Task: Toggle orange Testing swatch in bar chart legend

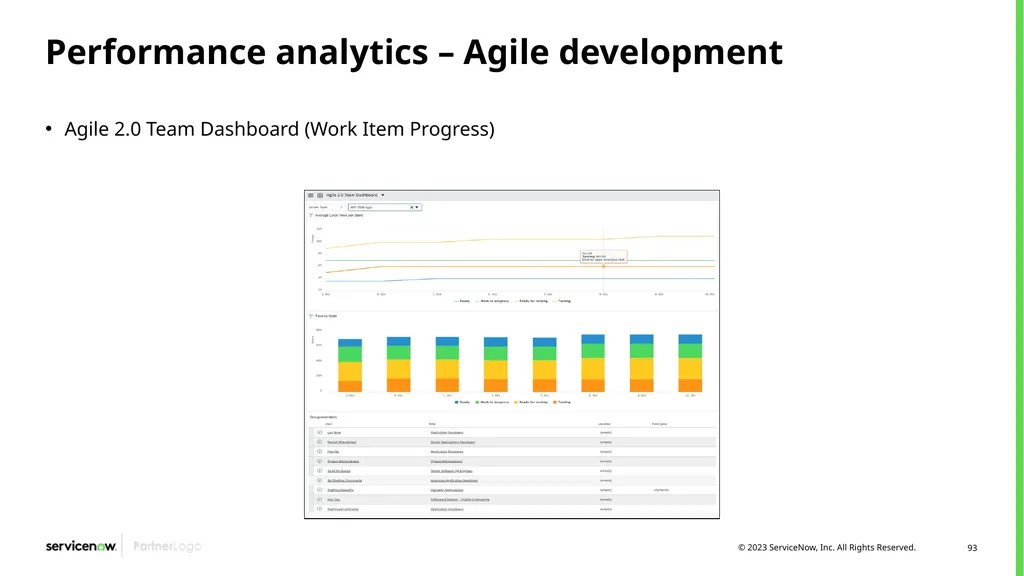Action: point(555,402)
